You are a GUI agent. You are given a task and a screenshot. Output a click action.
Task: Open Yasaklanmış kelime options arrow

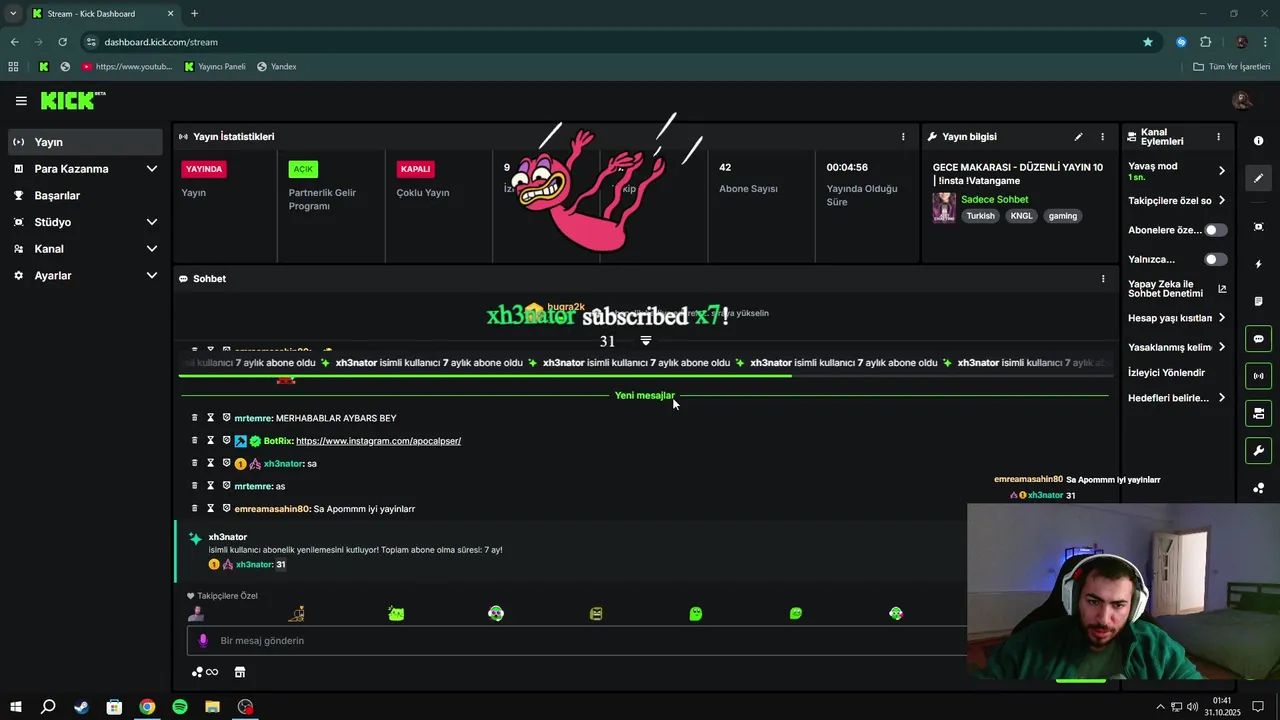click(1221, 347)
